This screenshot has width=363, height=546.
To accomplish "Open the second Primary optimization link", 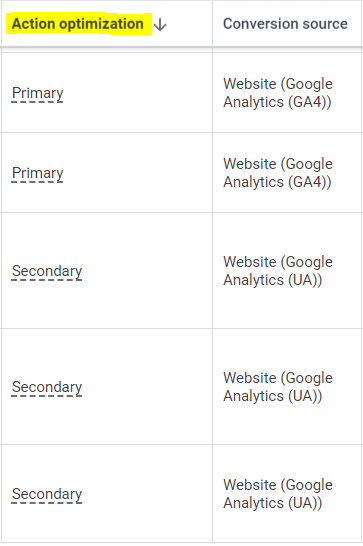I will tap(38, 173).
